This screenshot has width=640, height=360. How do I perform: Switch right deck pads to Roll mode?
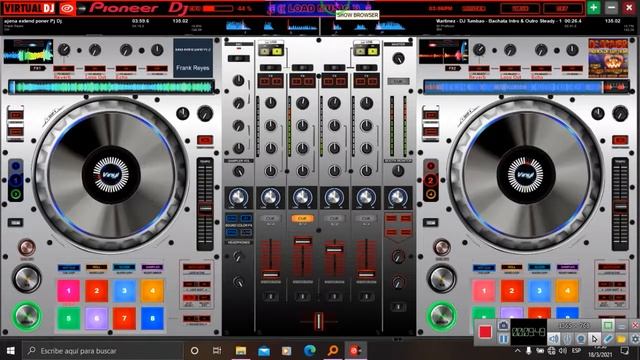pos(511,268)
